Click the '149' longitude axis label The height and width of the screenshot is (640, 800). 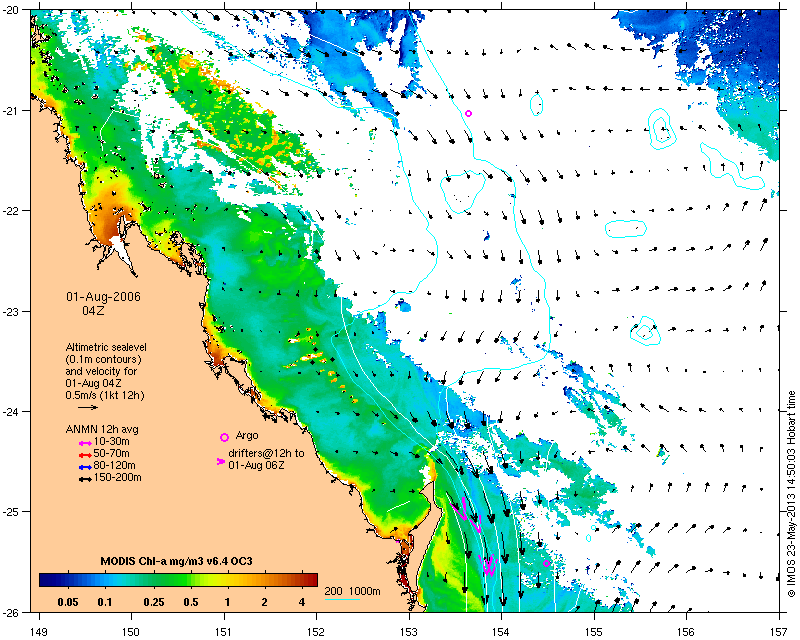(x=39, y=632)
